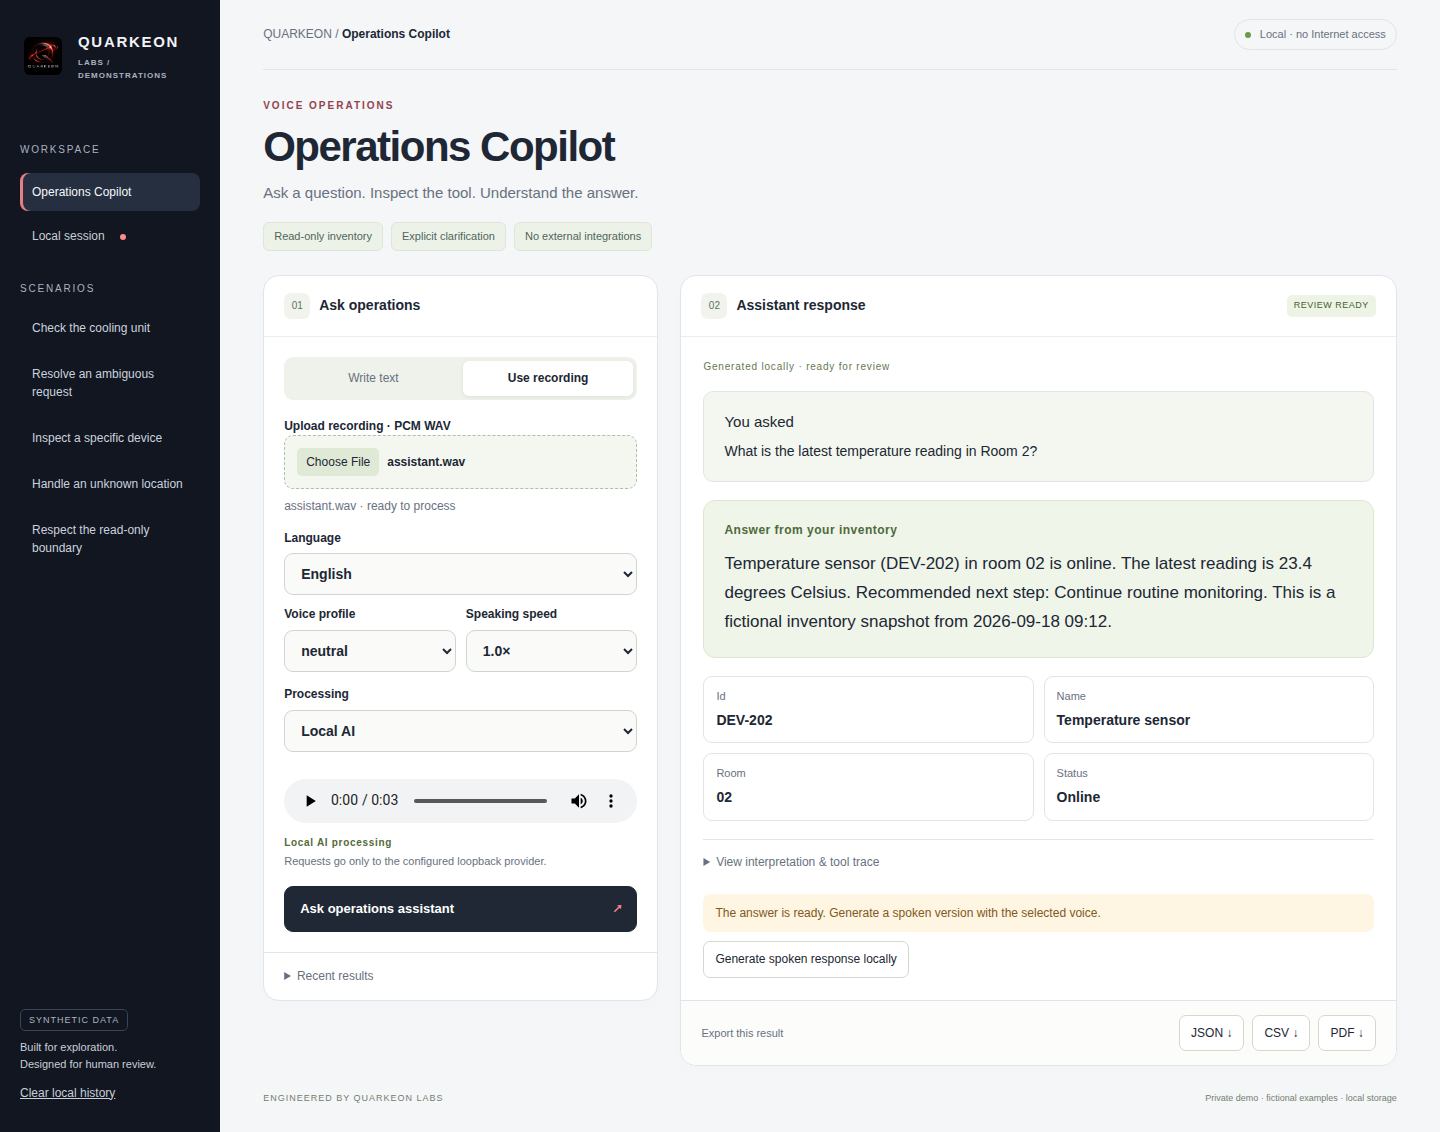Open Resolve an ambiguous request scenario
The image size is (1440, 1132).
110,383
